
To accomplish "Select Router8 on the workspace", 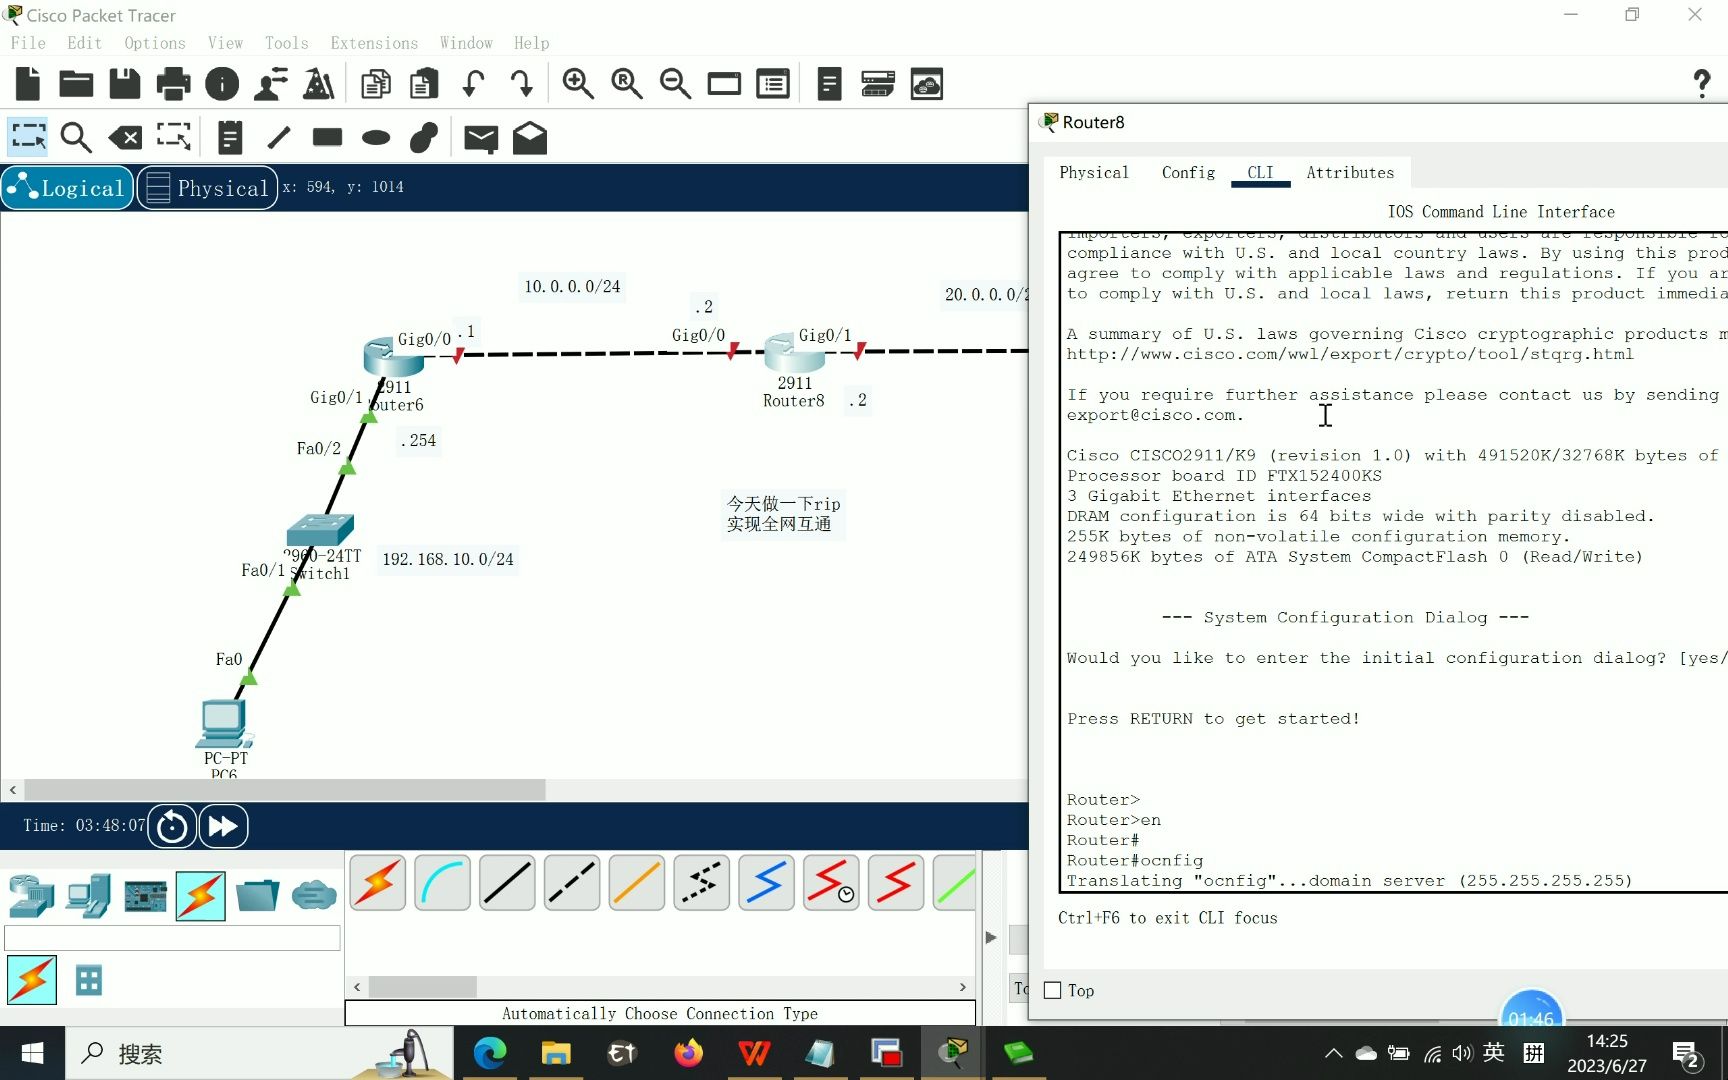I will click(x=794, y=356).
